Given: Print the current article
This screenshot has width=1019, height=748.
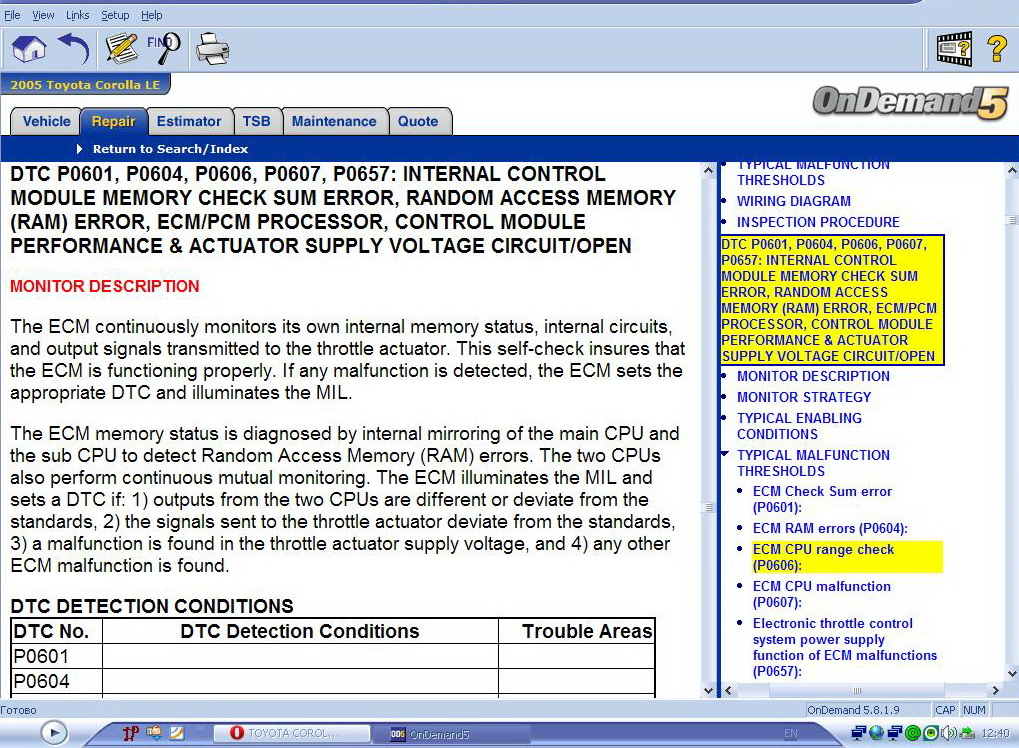Looking at the screenshot, I should 213,49.
